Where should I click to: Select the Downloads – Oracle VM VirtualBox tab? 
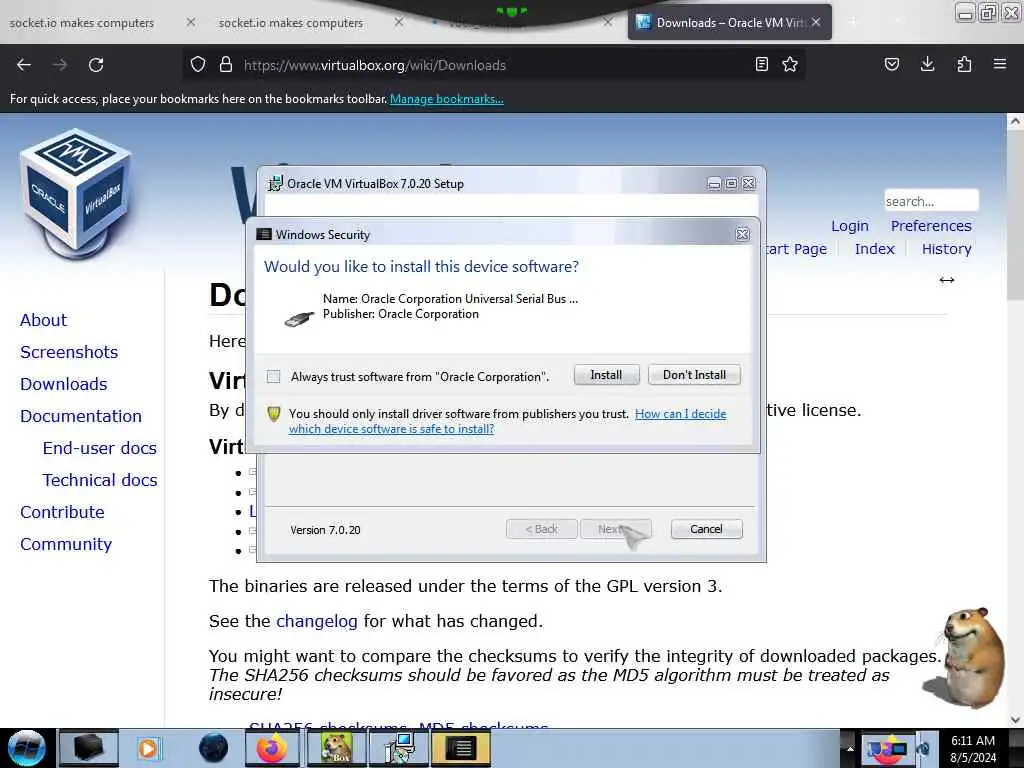pos(729,23)
